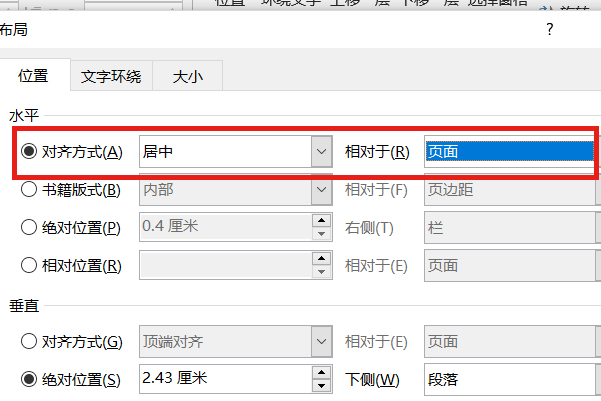The width and height of the screenshot is (601, 401).
Task: Select horizontal 对齐方式(A) radio button
Action: [29, 151]
